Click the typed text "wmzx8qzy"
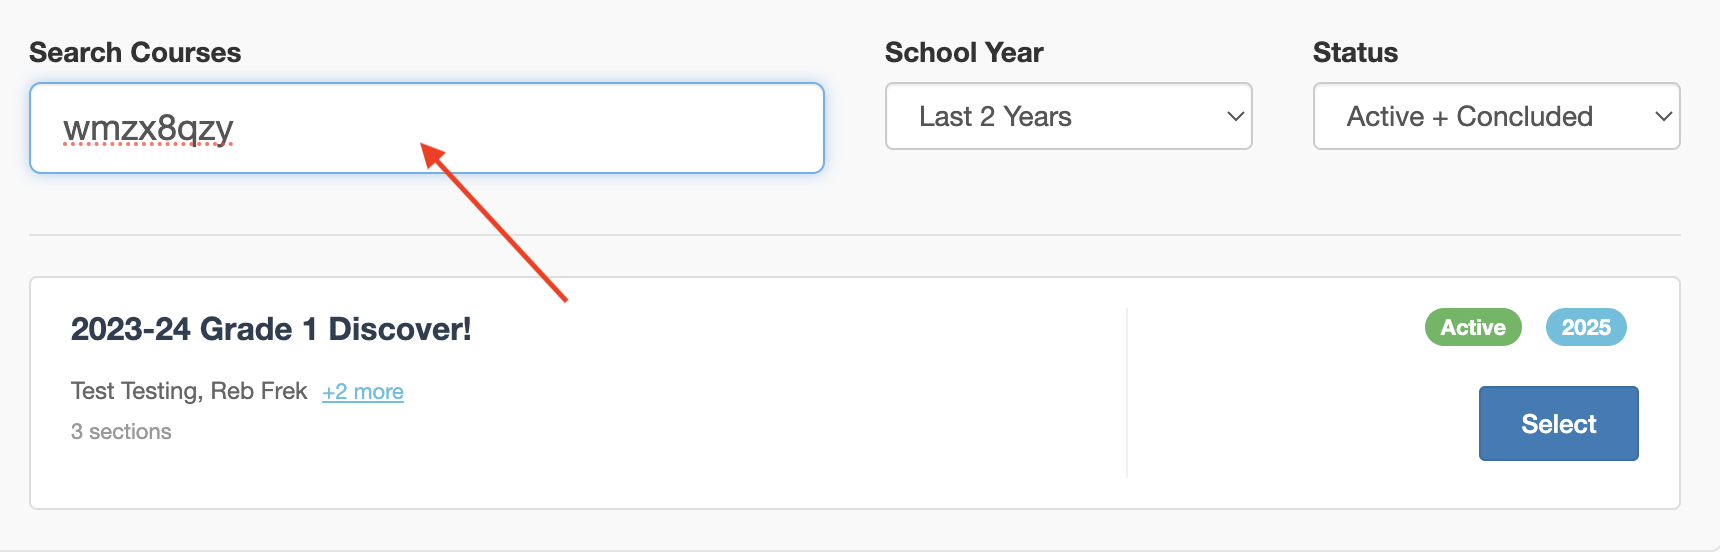The height and width of the screenshot is (558, 1720). (x=148, y=128)
